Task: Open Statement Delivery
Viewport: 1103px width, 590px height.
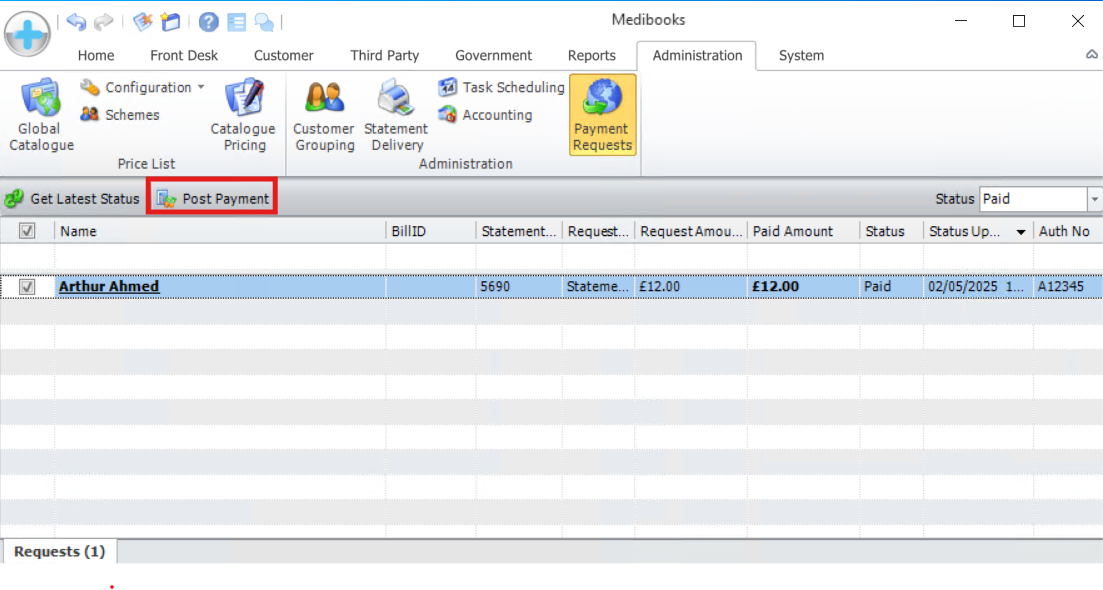Action: [x=395, y=115]
